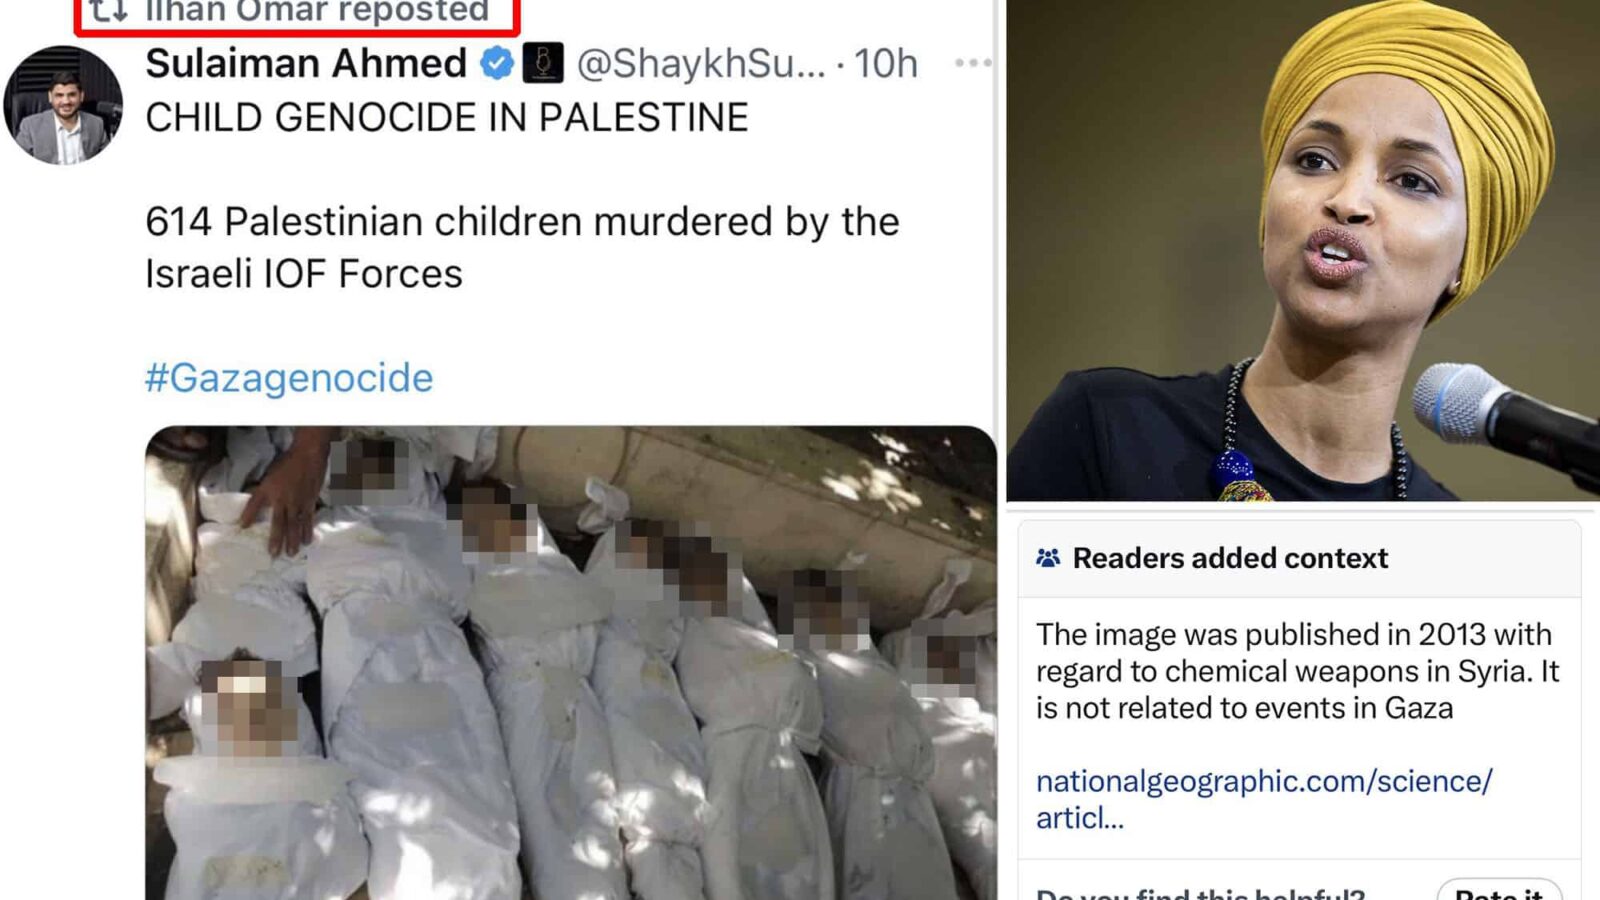Open the #Gazagenocide hashtag
1600x900 pixels.
[x=289, y=378]
